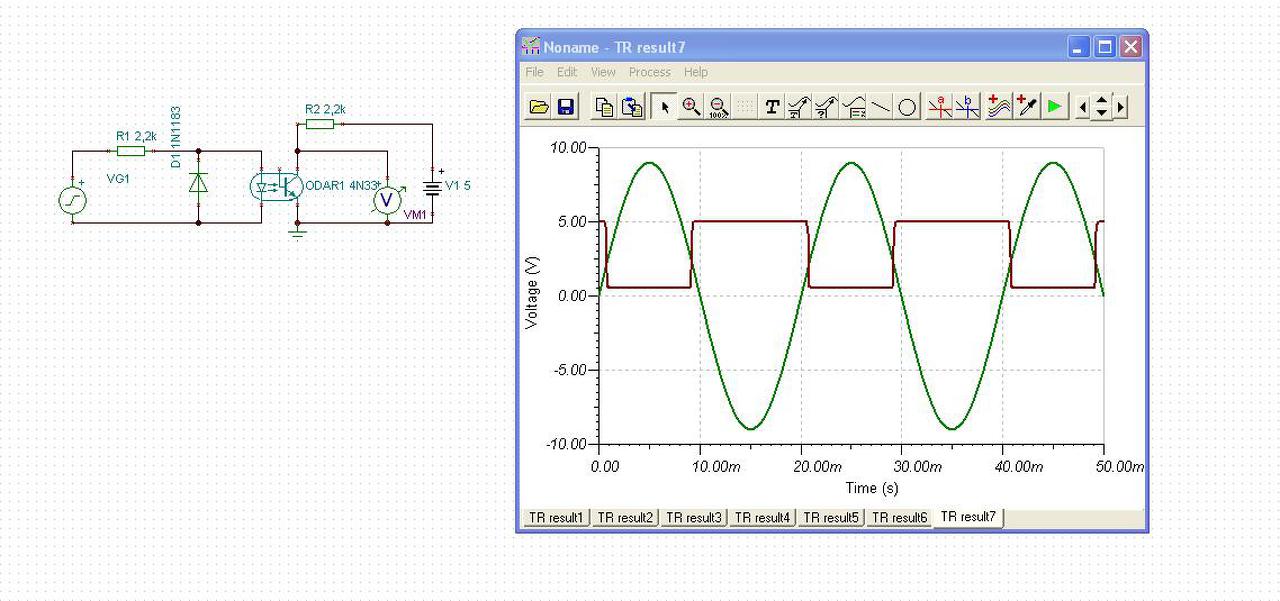Click the Paste icon in the toolbar
The image size is (1280, 601).
[632, 107]
